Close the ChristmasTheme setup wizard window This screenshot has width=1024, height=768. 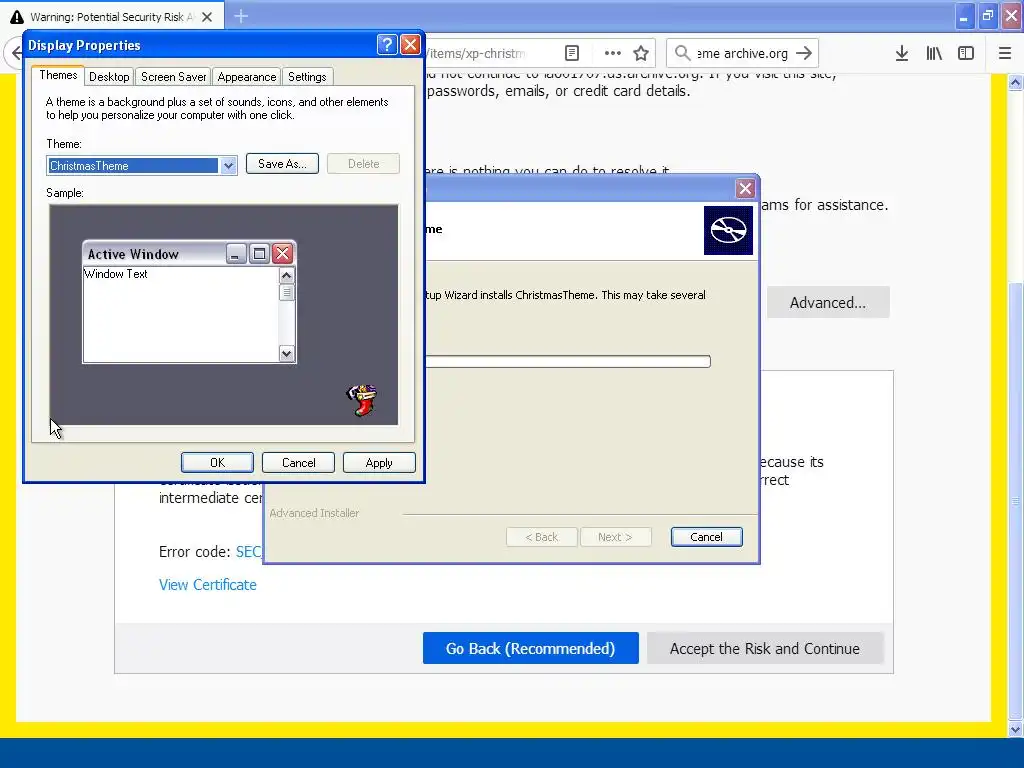click(744, 189)
